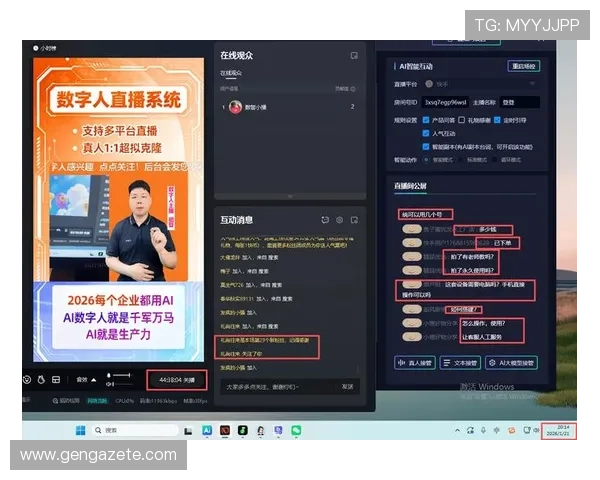Open the 直播平台 platform dropdown
Viewport: 600px width, 480px height.
coord(481,84)
